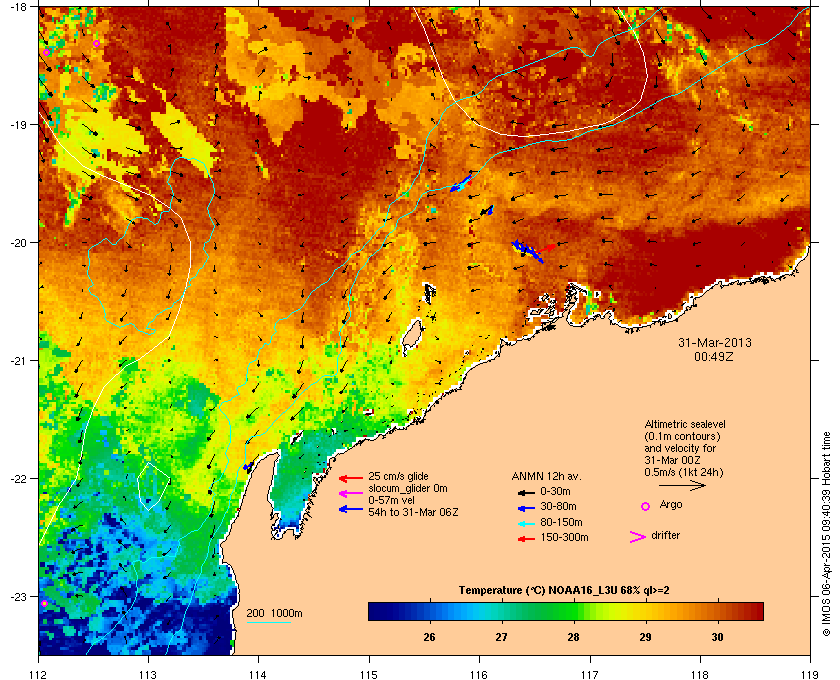Screen dimensions: 840x680
Task: Click the small white closed contour near 22°S 113°E
Action: click(x=153, y=486)
